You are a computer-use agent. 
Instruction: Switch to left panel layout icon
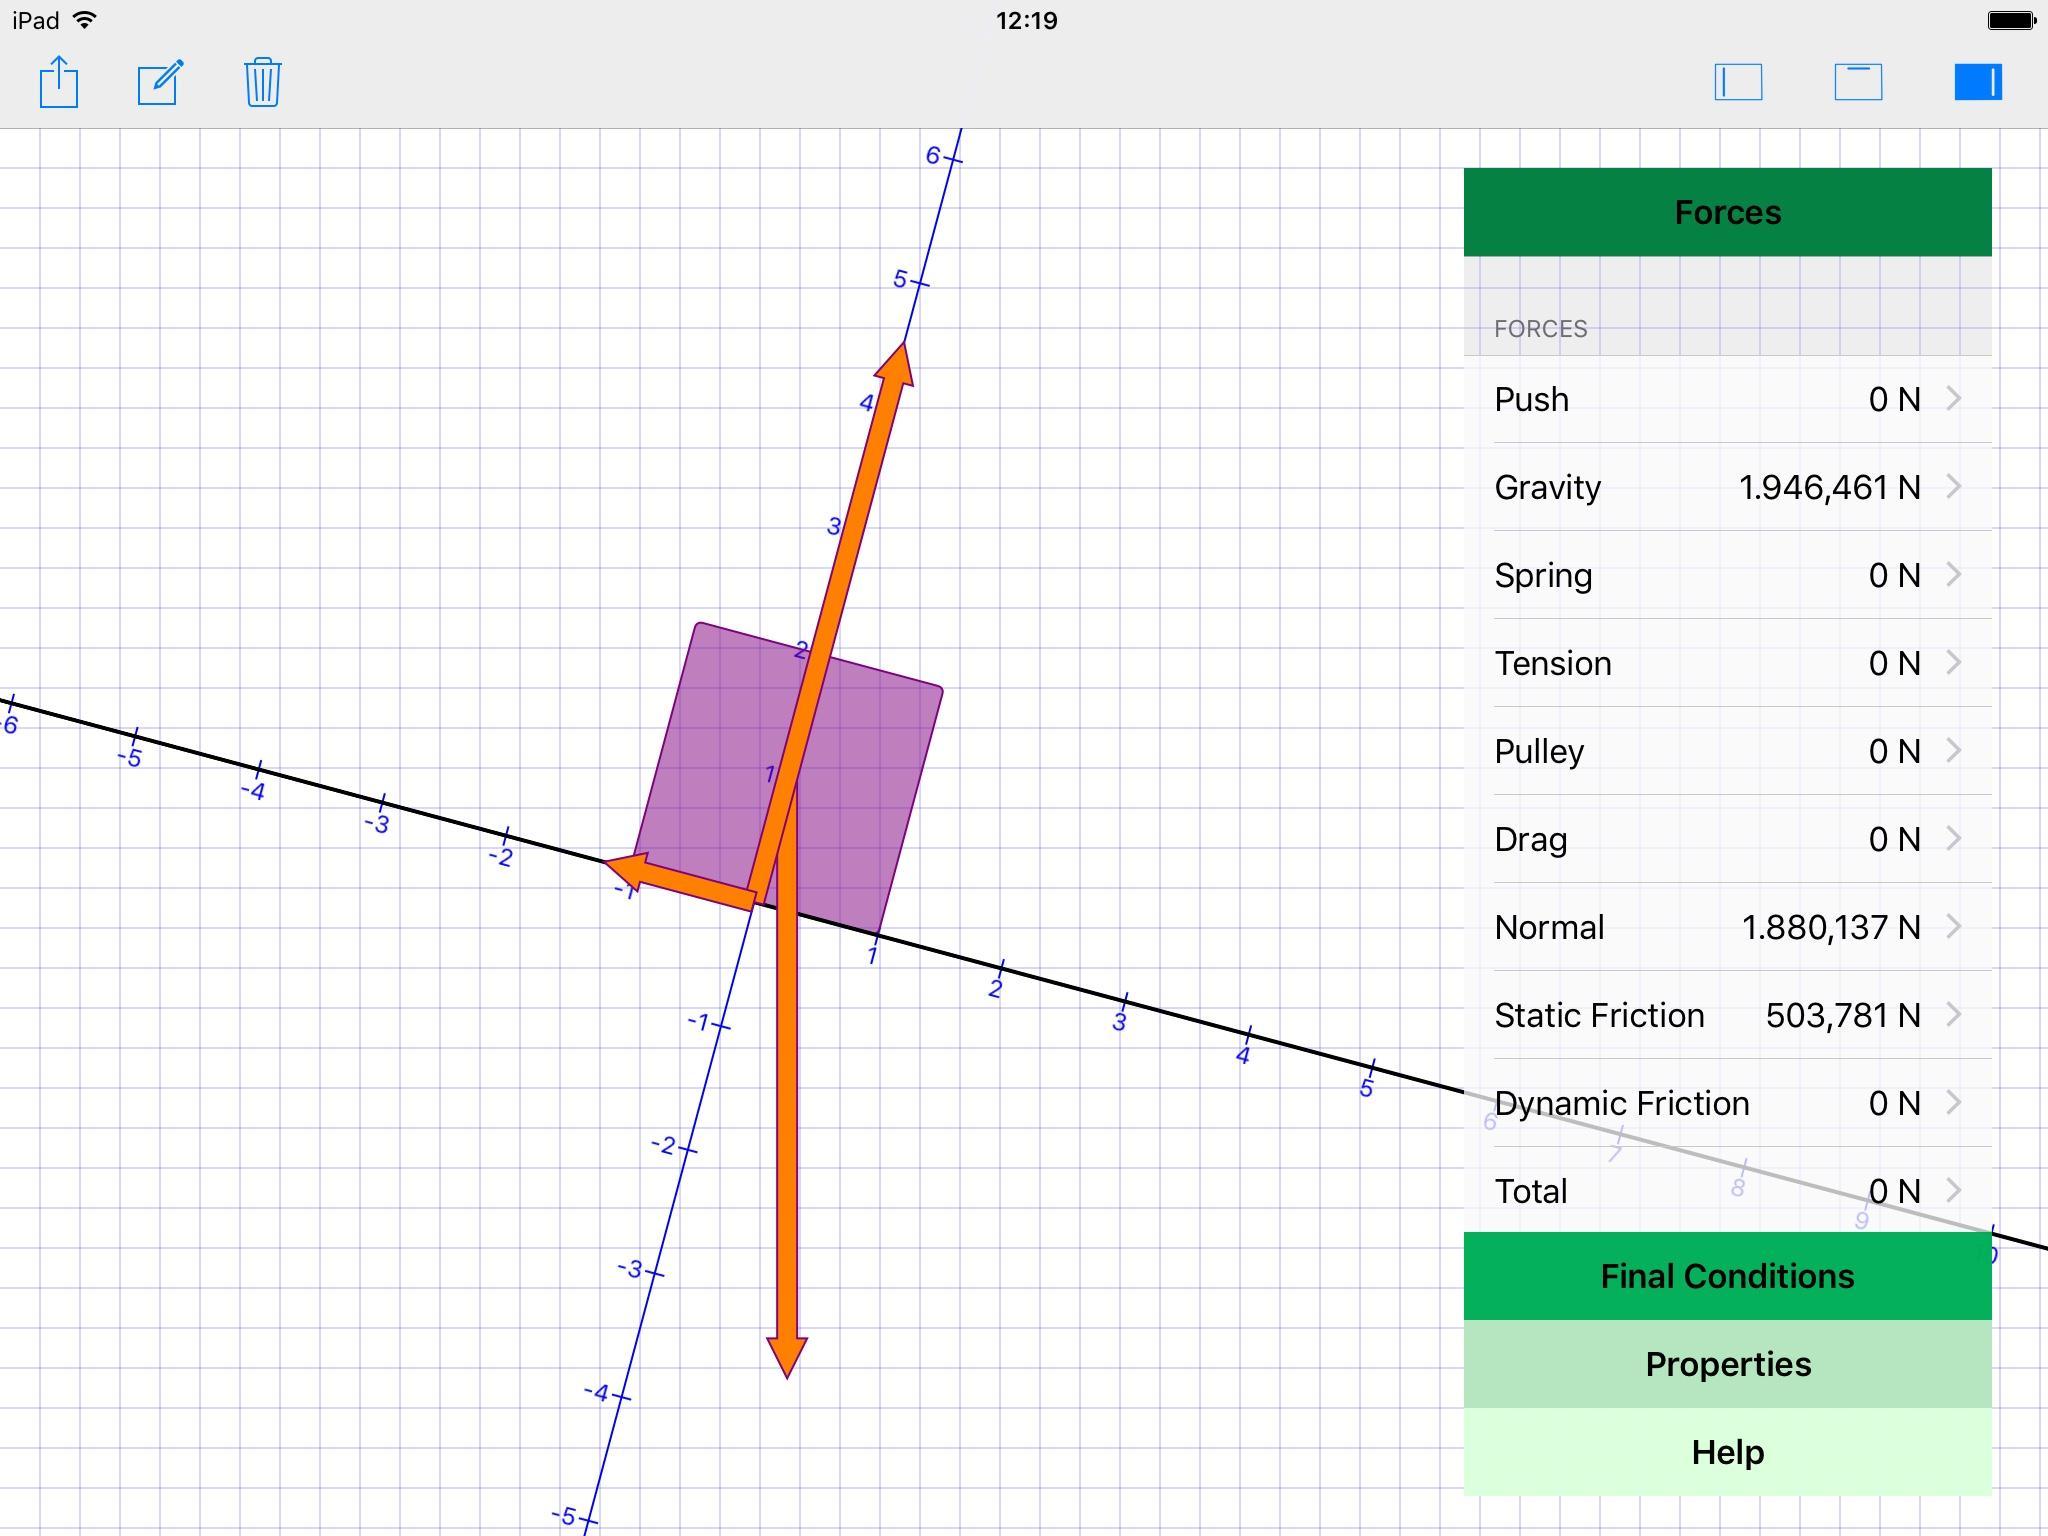(1738, 82)
